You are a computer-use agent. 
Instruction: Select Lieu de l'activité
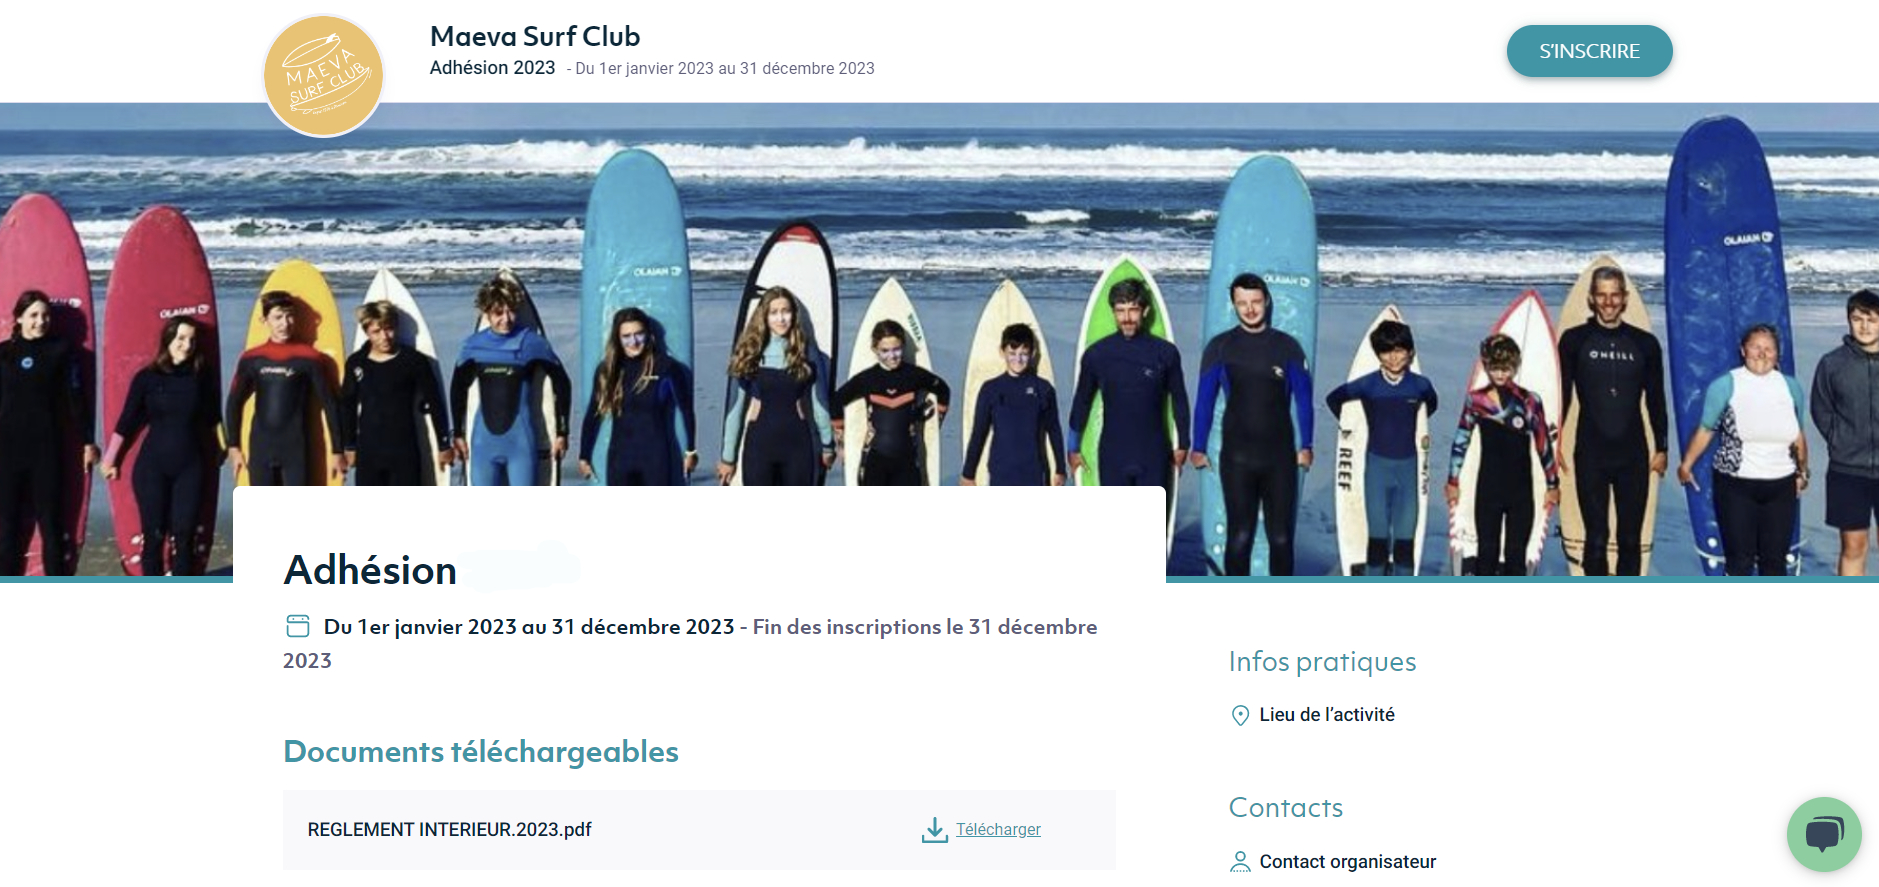pyautogui.click(x=1326, y=715)
